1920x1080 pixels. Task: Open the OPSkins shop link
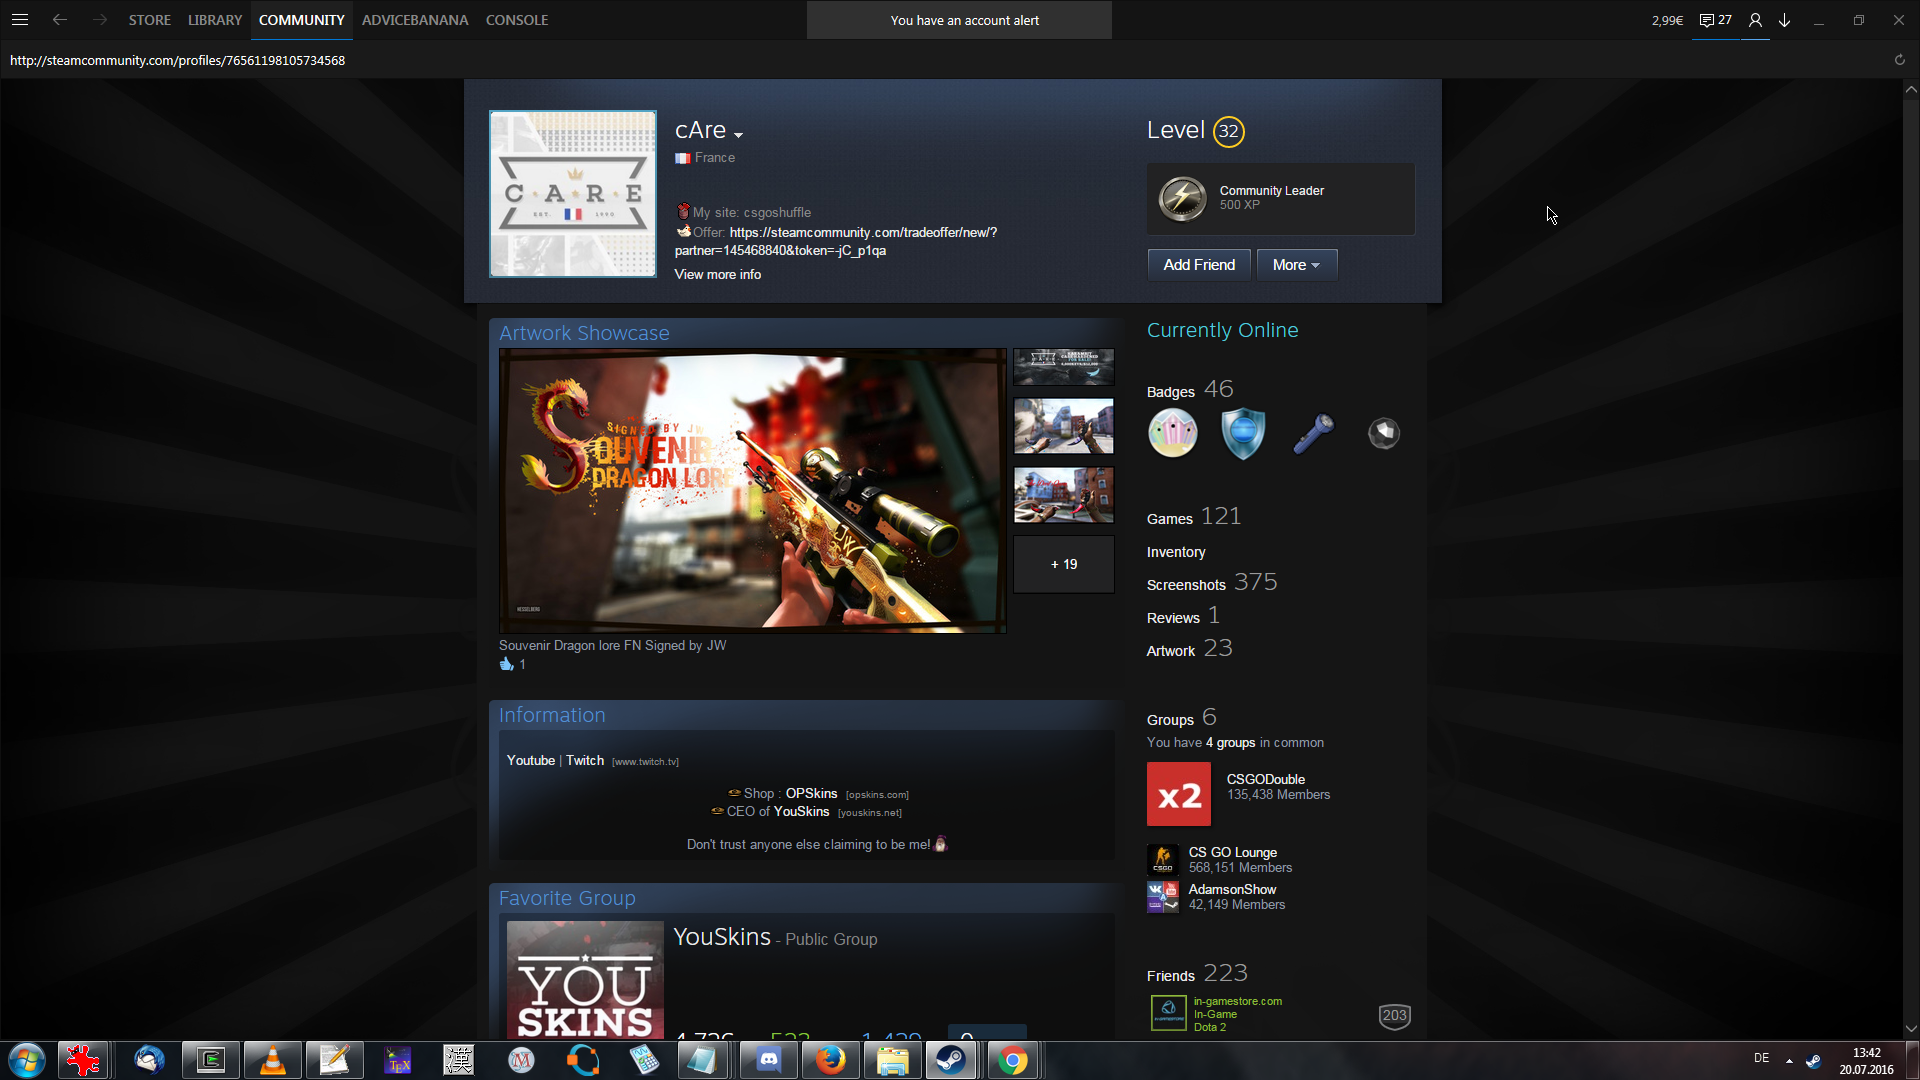(x=811, y=793)
